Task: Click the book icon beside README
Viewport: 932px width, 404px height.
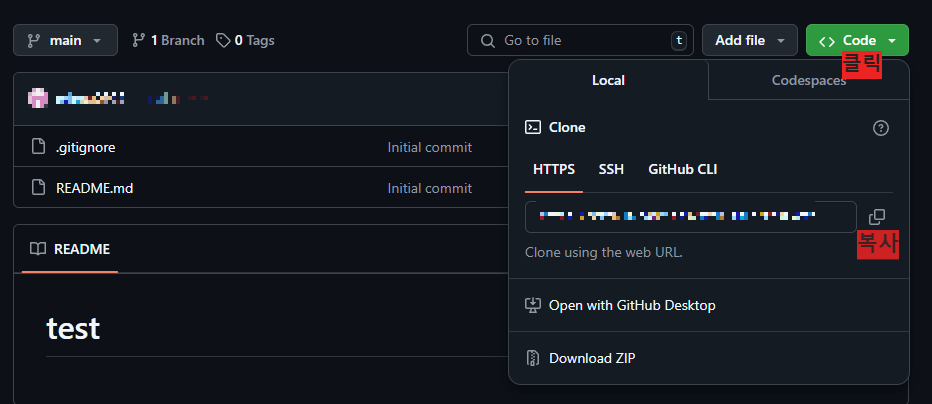Action: click(38, 249)
